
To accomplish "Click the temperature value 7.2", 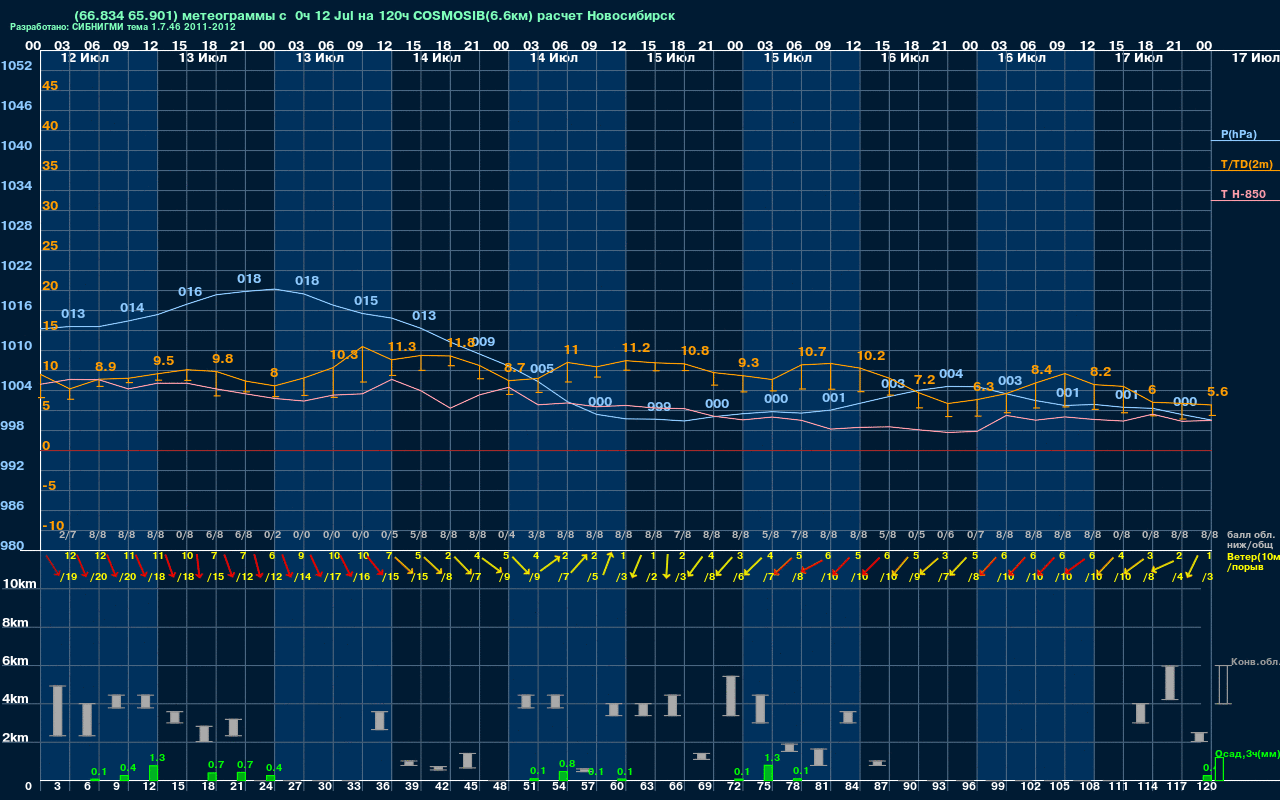I will click(925, 380).
